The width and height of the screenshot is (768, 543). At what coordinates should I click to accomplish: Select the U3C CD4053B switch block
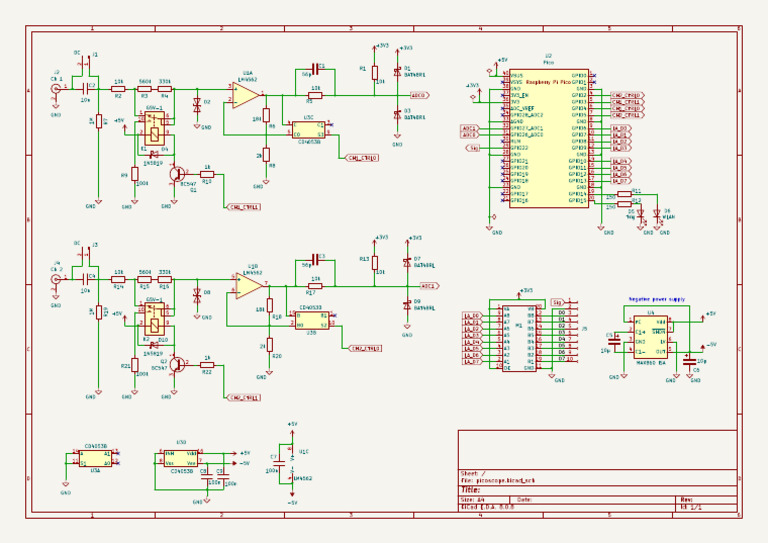coord(309,130)
